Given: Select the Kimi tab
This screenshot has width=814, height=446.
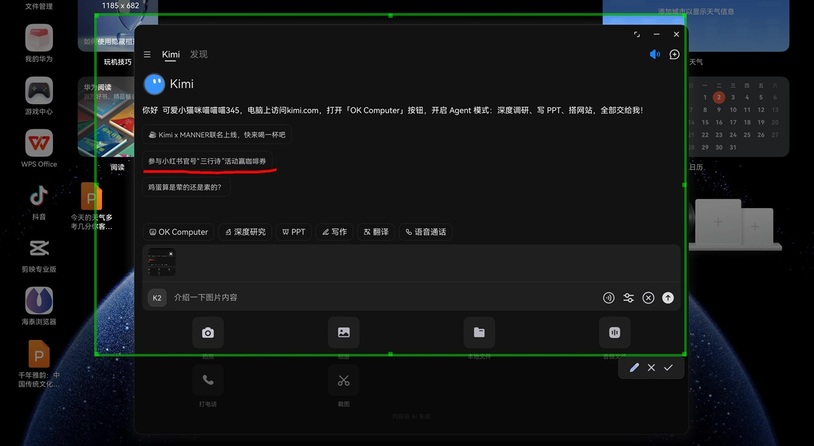Looking at the screenshot, I should [x=171, y=54].
